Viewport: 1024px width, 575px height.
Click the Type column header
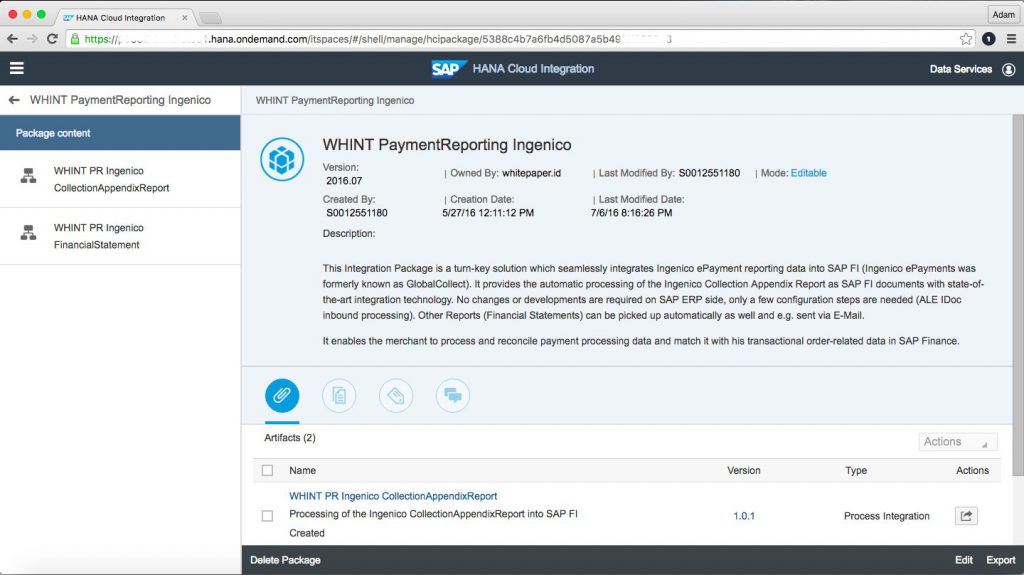point(856,470)
